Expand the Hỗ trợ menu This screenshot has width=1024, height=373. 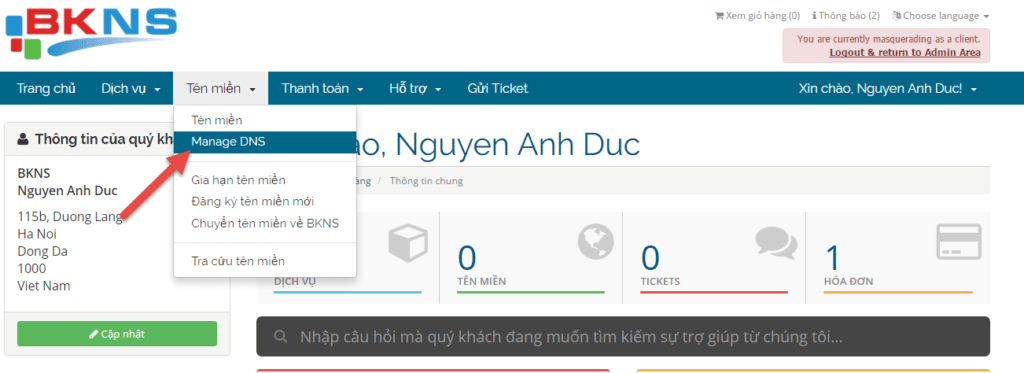point(415,88)
